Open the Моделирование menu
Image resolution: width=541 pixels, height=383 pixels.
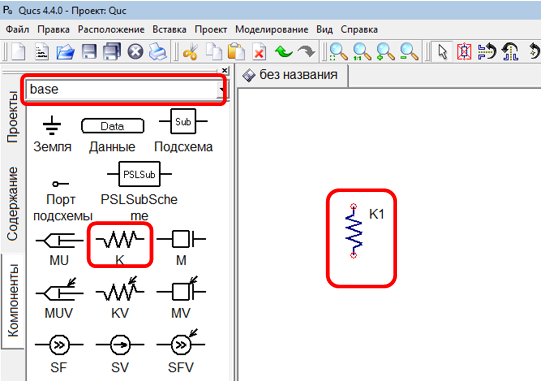point(272,30)
